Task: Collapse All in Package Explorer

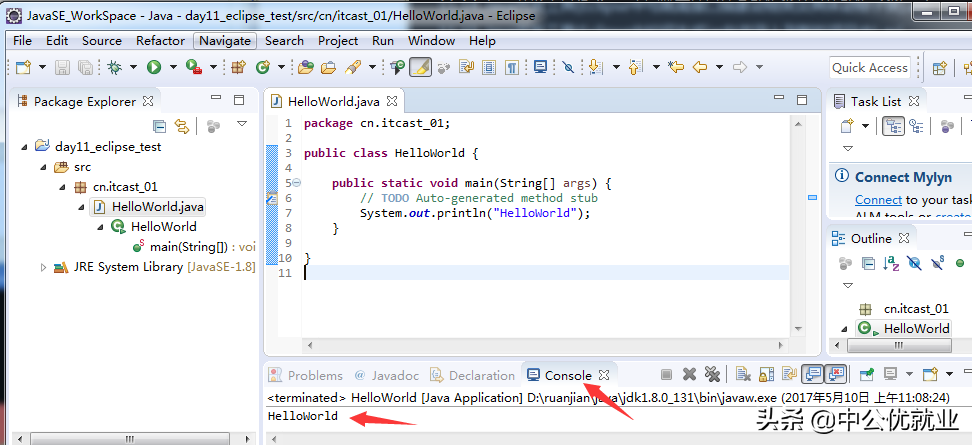Action: pos(159,126)
